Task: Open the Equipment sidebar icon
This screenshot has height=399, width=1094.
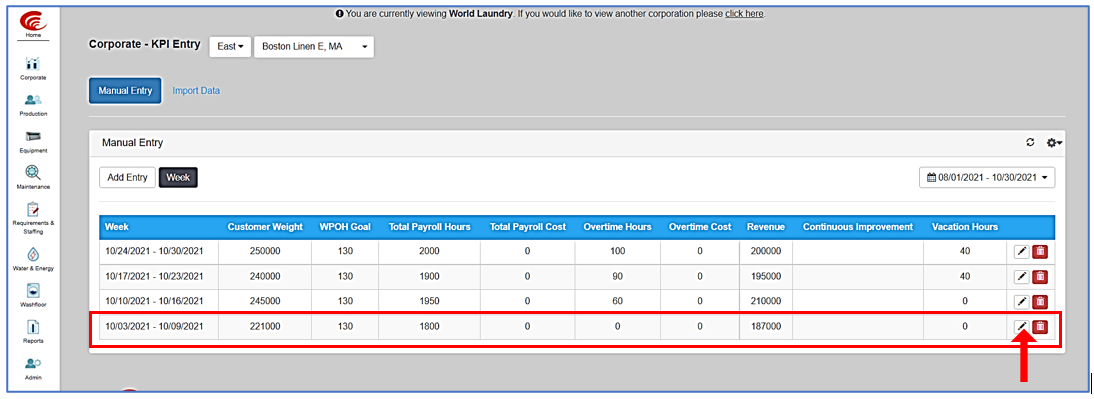Action: pyautogui.click(x=33, y=142)
